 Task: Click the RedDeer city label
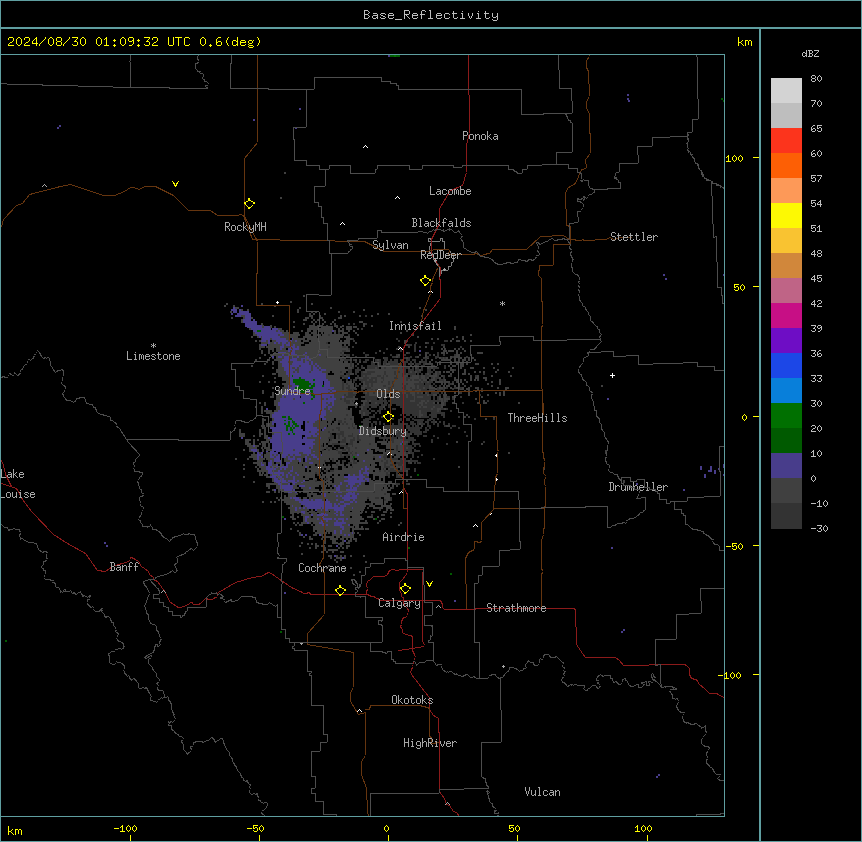[x=440, y=255]
